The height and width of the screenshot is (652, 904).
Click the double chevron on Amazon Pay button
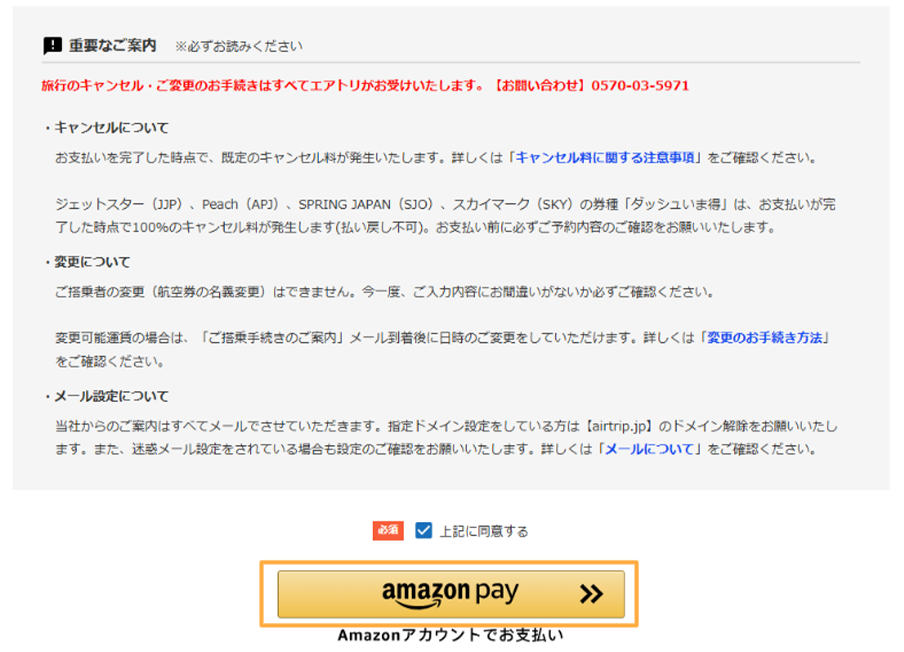pos(591,594)
